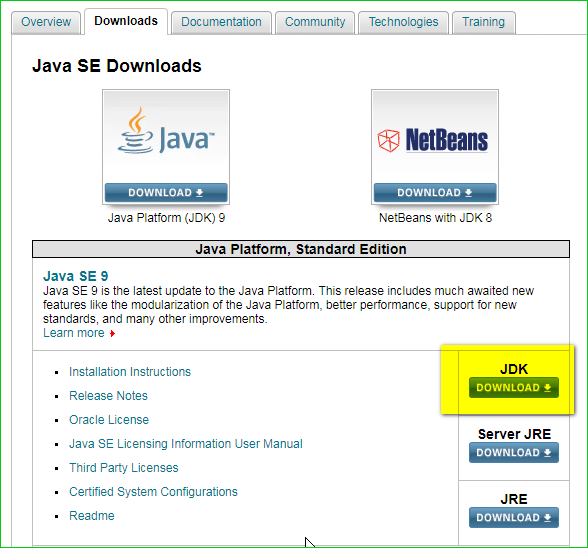
Task: Open Installation Instructions link
Action: pos(130,372)
